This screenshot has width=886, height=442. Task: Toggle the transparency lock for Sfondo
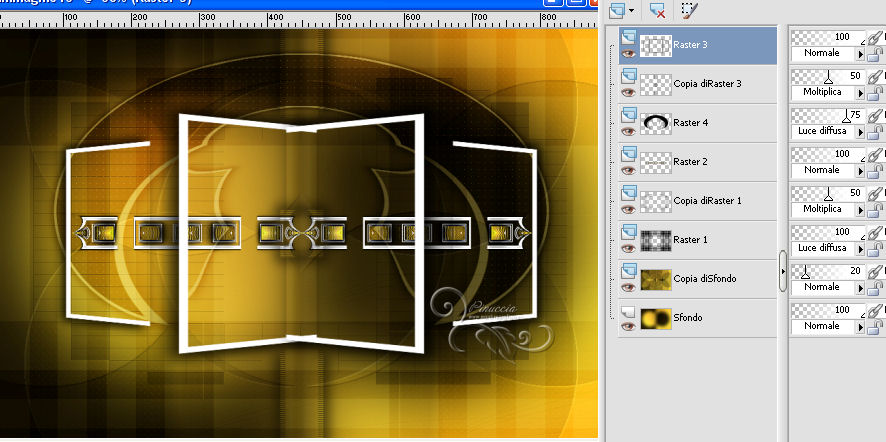[875, 328]
